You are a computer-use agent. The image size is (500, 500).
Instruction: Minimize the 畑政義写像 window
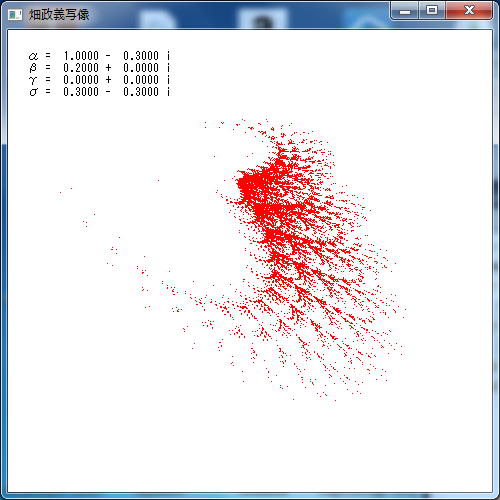[x=405, y=11]
